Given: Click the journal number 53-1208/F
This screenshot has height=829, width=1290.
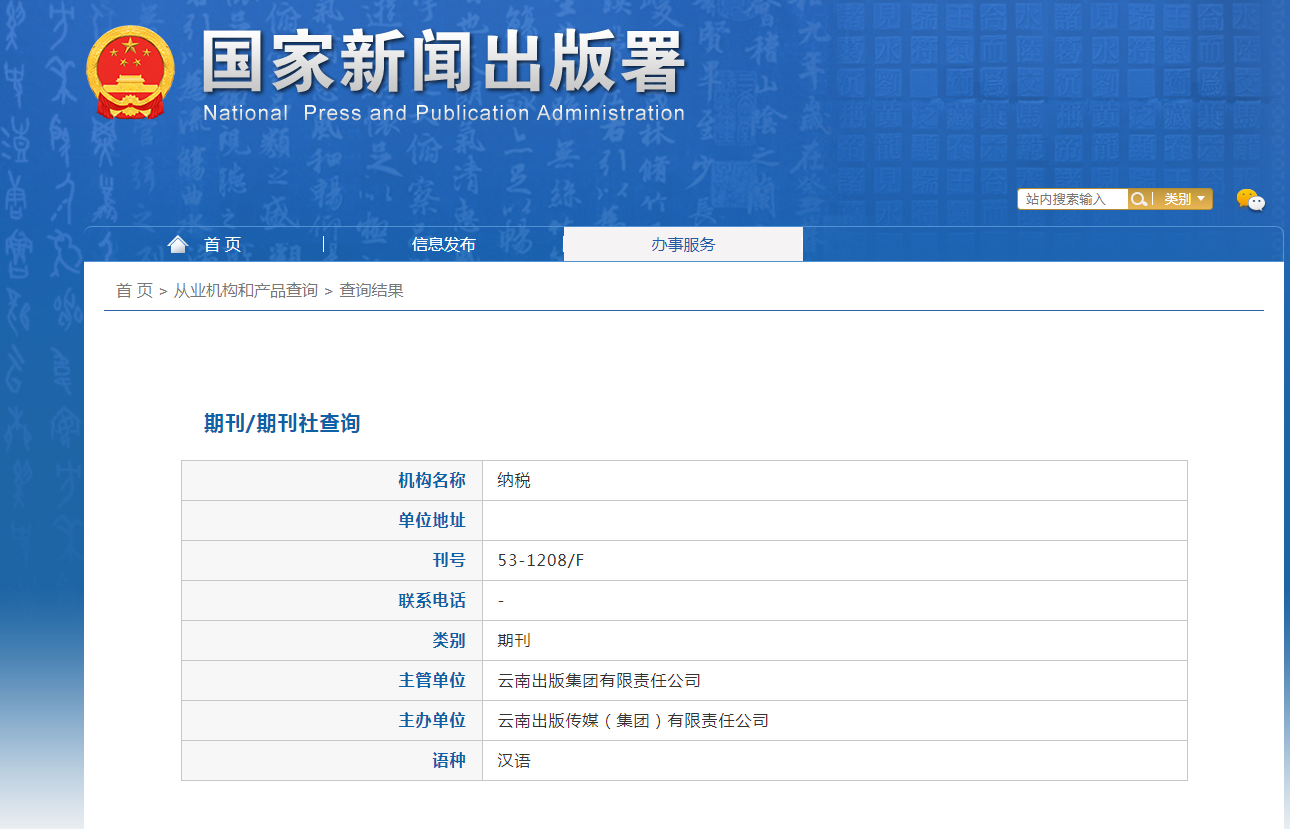Looking at the screenshot, I should (540, 560).
